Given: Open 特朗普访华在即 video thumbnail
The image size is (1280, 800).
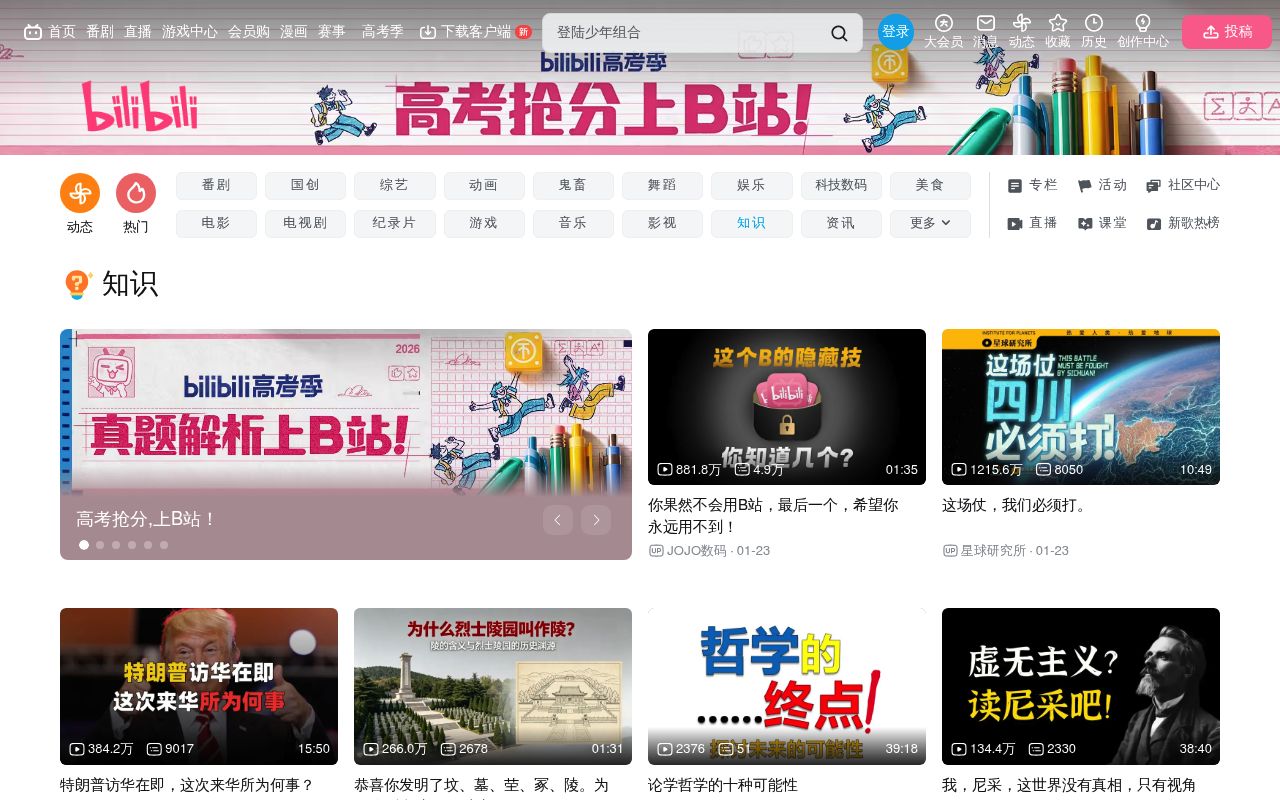Looking at the screenshot, I should 199,686.
